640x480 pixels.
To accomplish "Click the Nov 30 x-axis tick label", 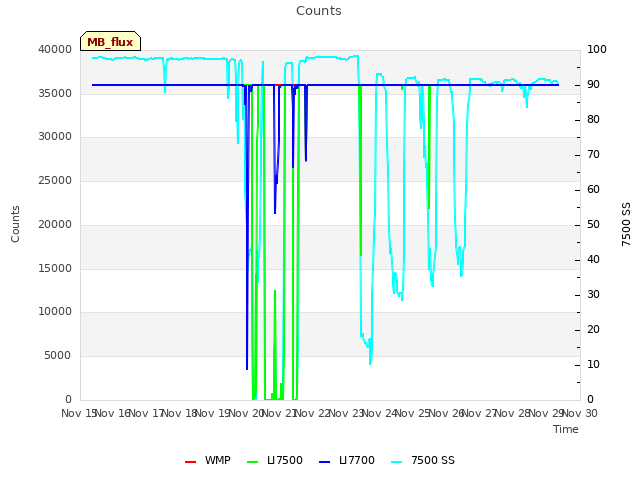I will pos(580,413).
